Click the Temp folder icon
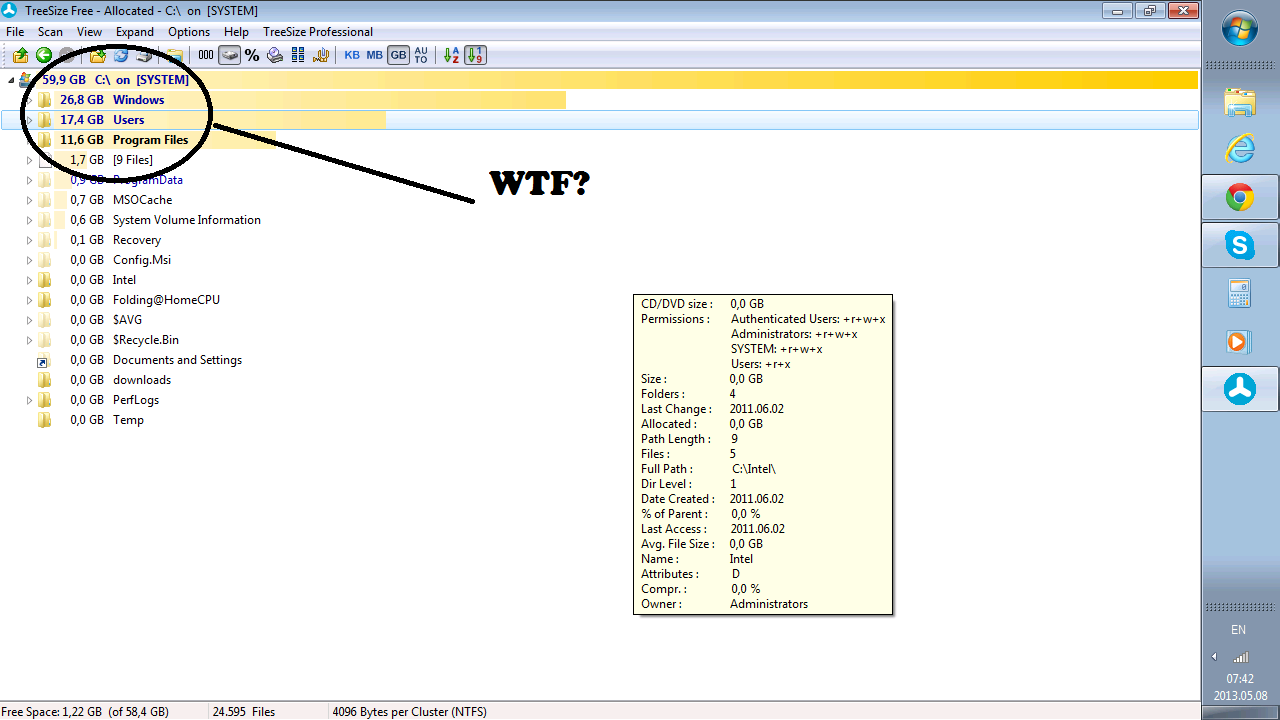The height and width of the screenshot is (720, 1280). coord(44,420)
